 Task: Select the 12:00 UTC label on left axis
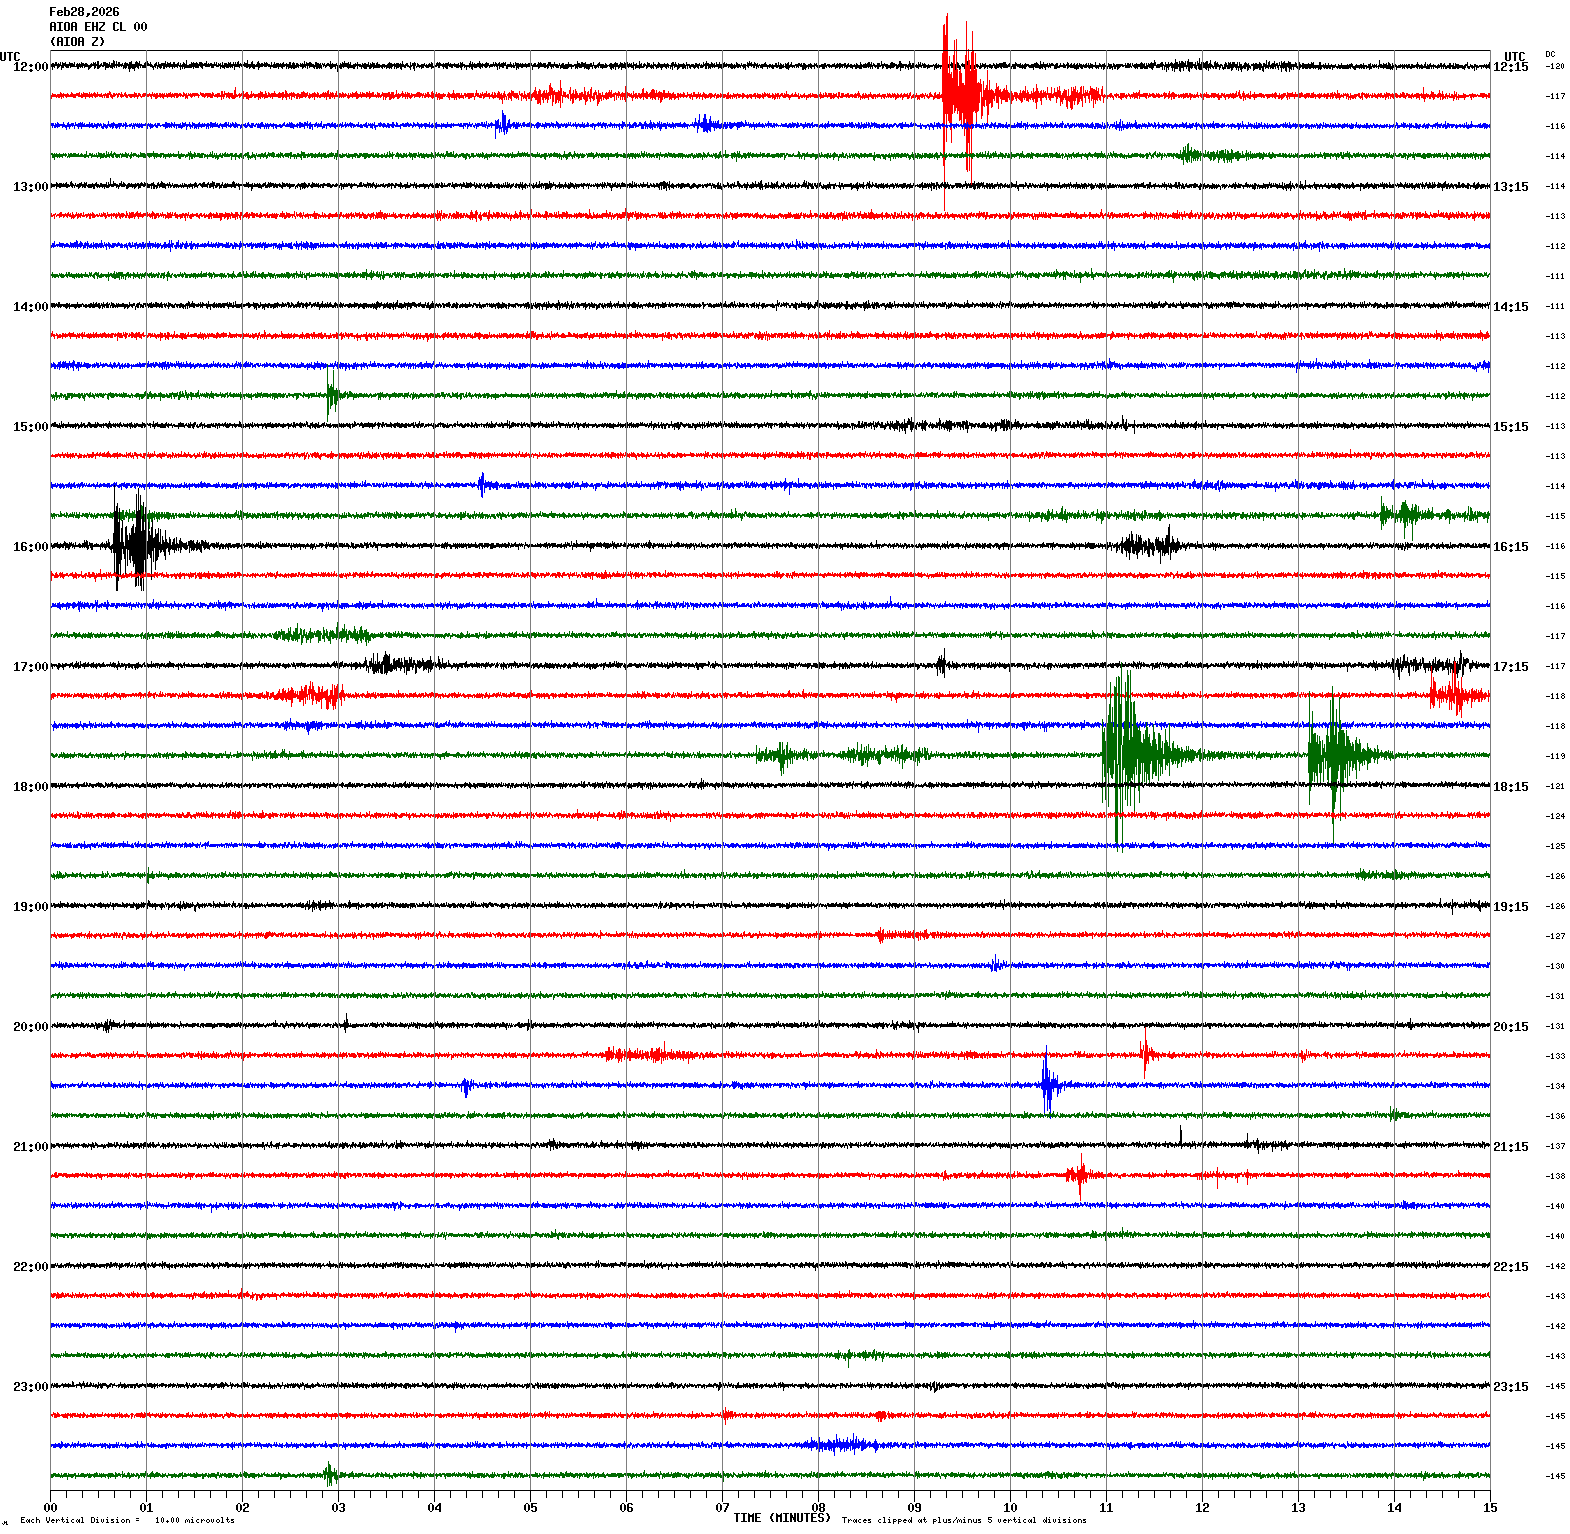(x=30, y=67)
